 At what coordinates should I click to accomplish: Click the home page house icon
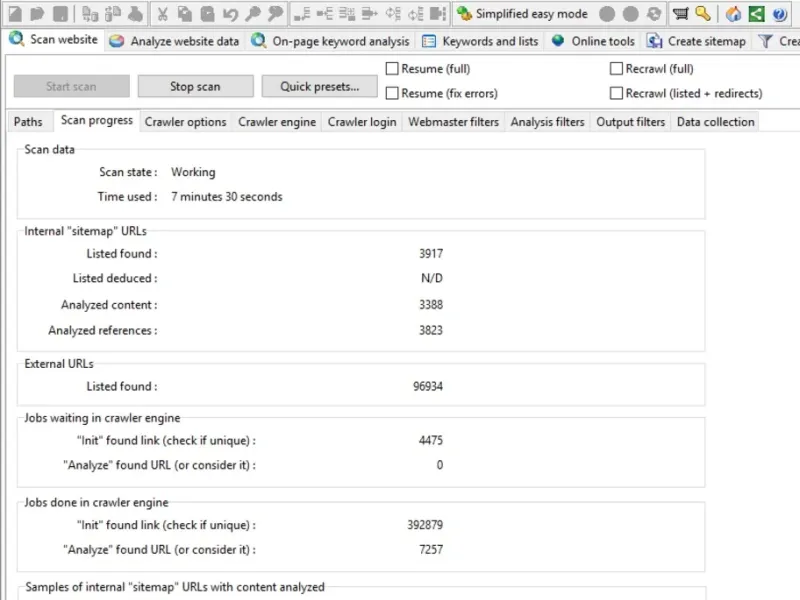click(733, 14)
